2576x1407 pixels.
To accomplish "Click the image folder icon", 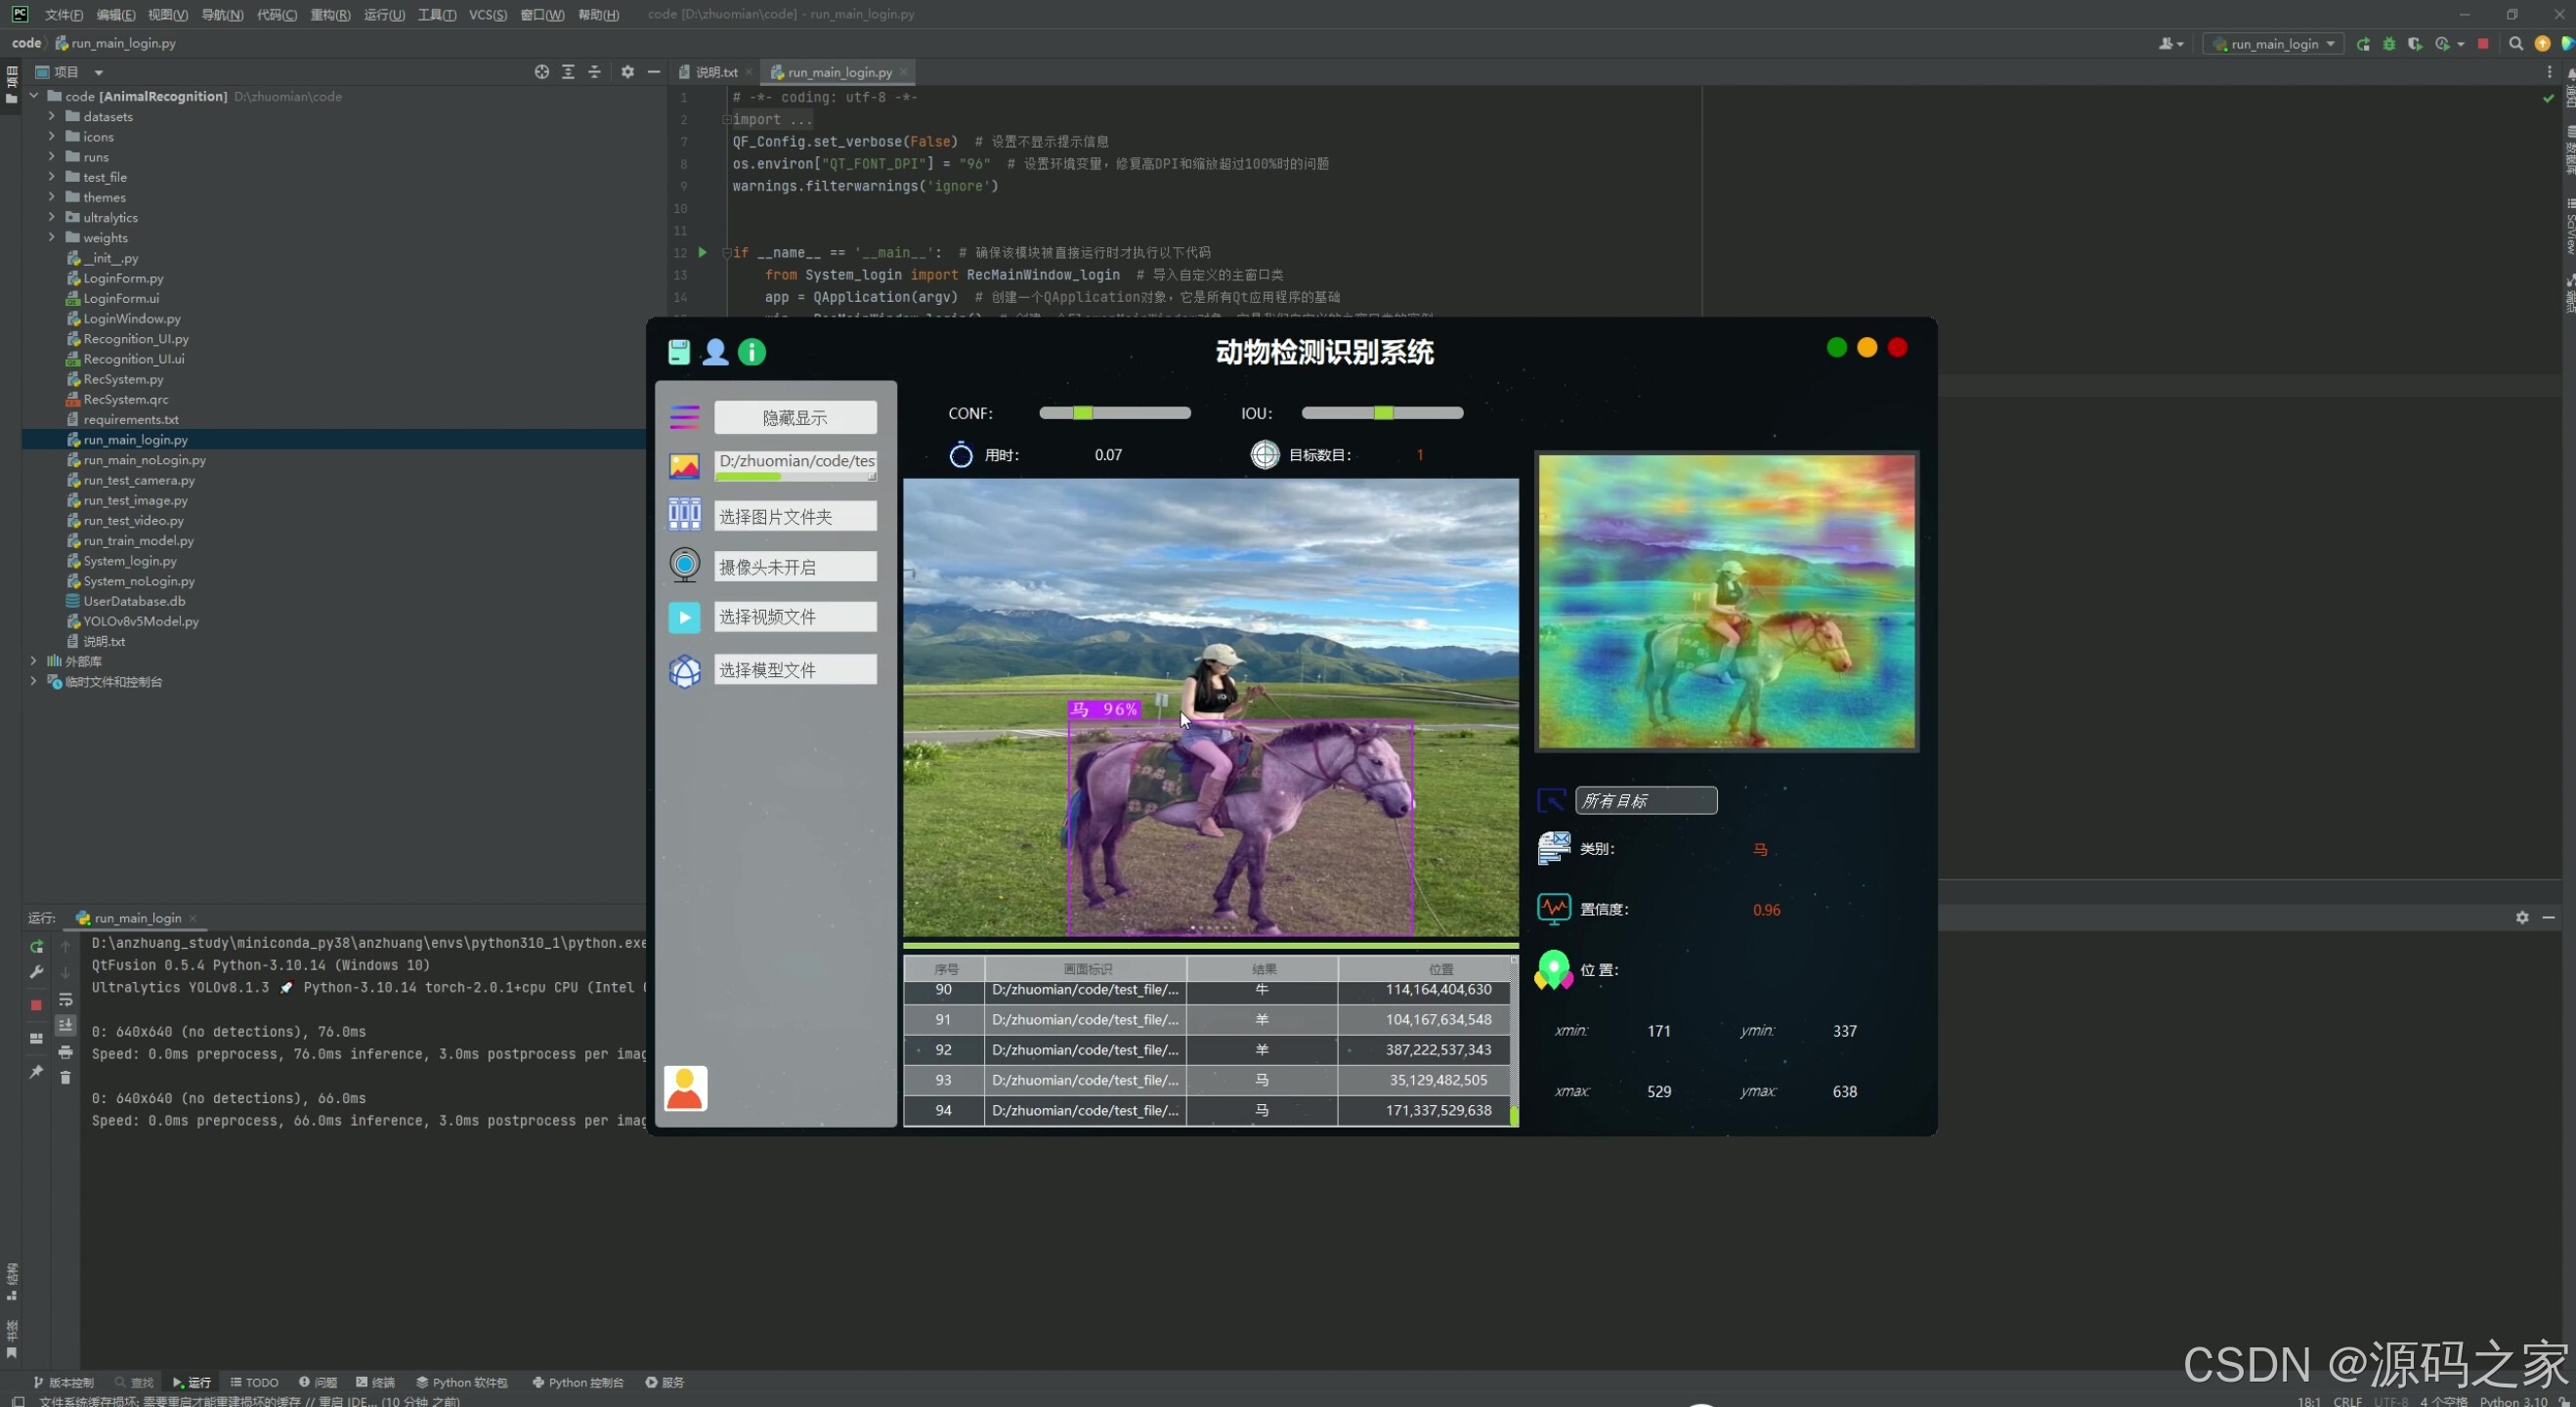I will [684, 515].
